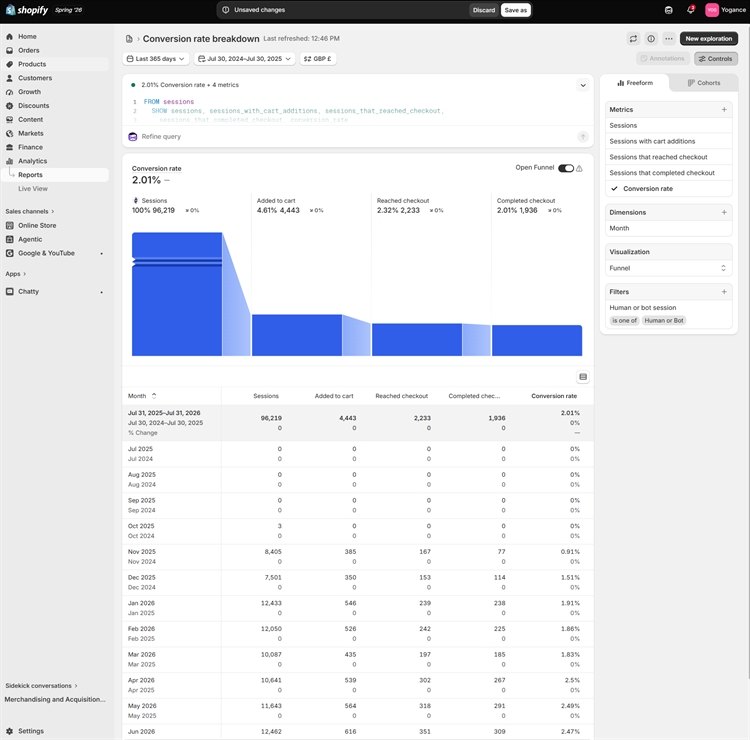Click the report info icon
This screenshot has height=740, width=750.
[651, 39]
